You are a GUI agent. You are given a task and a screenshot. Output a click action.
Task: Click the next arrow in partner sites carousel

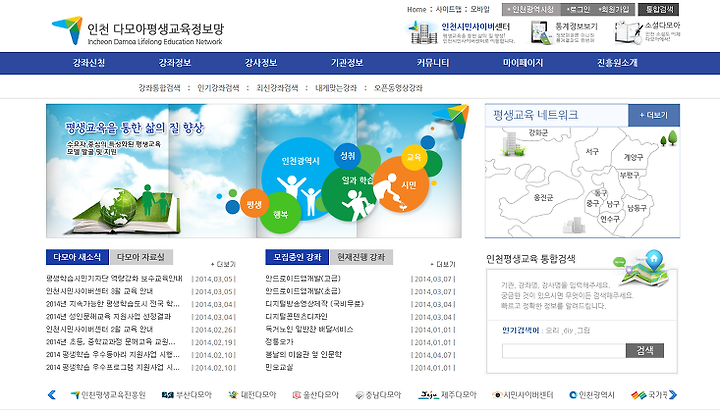(x=673, y=395)
